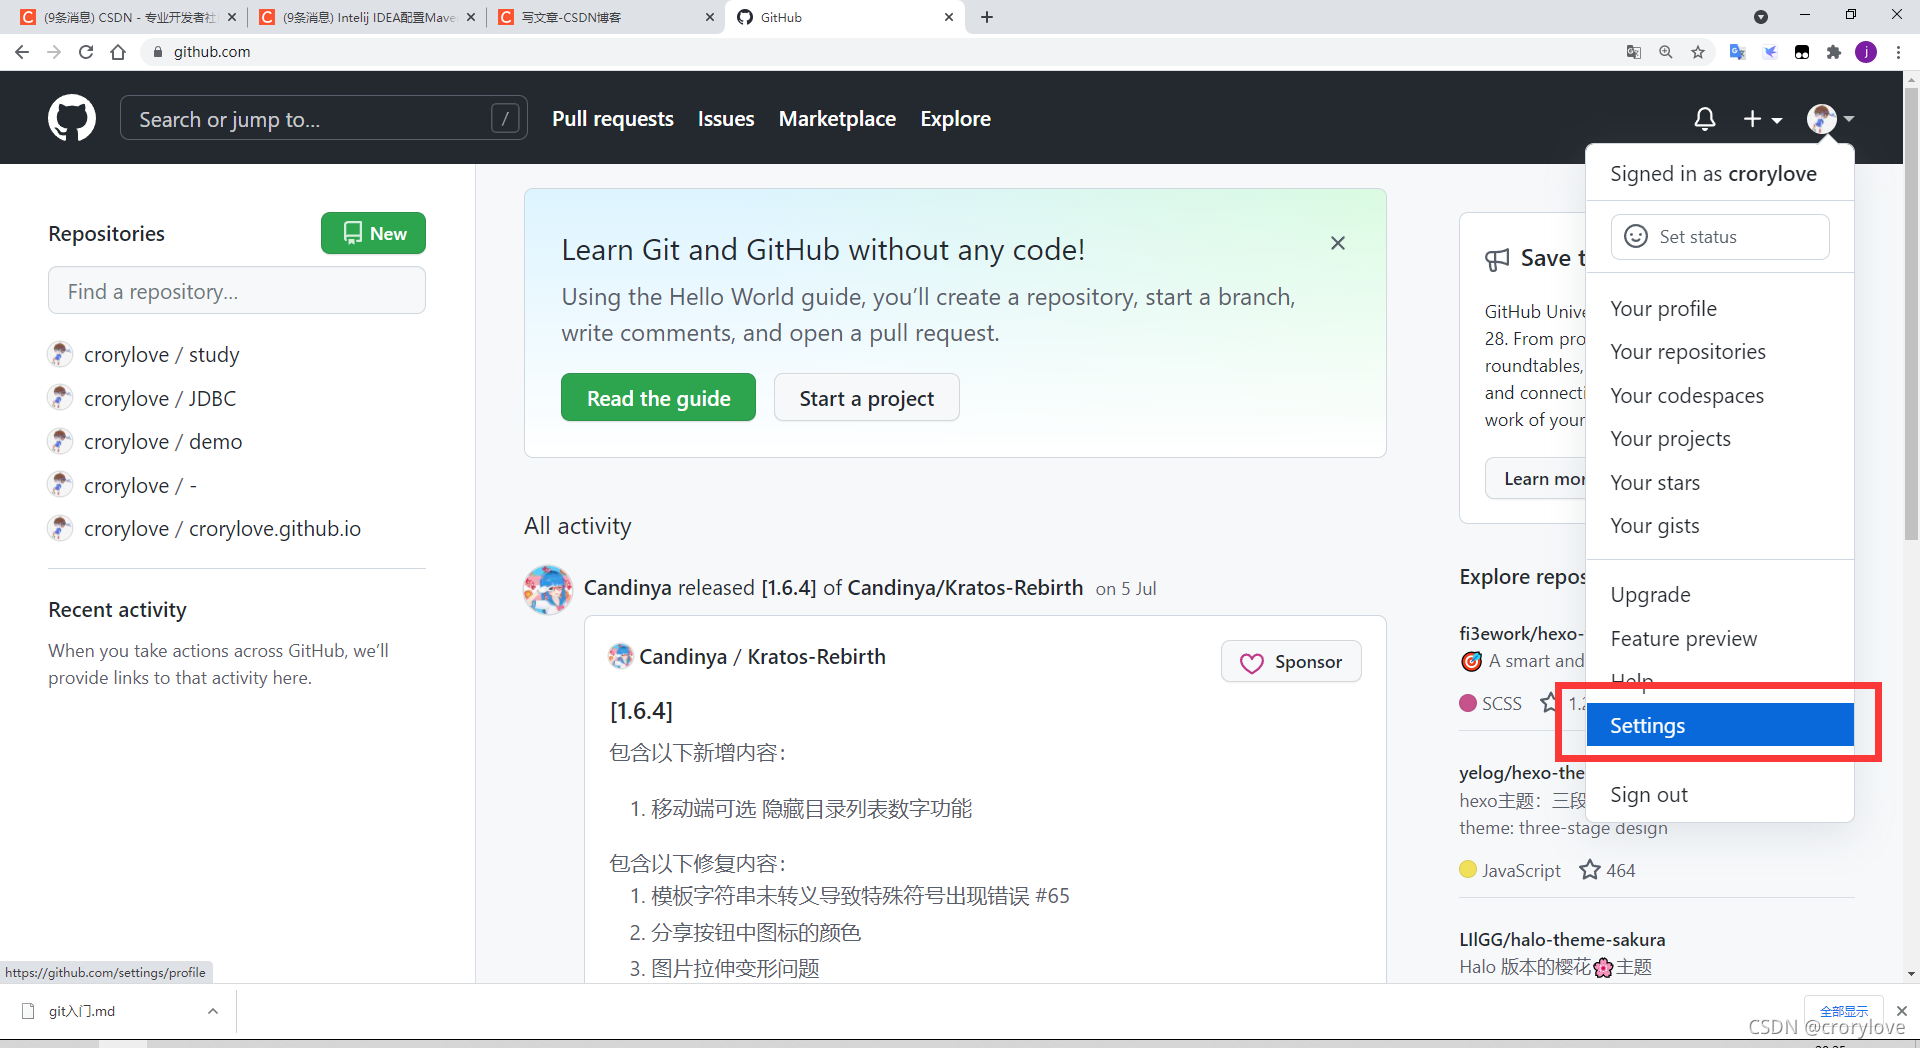The image size is (1920, 1048).
Task: Open a new browser tab
Action: (987, 17)
